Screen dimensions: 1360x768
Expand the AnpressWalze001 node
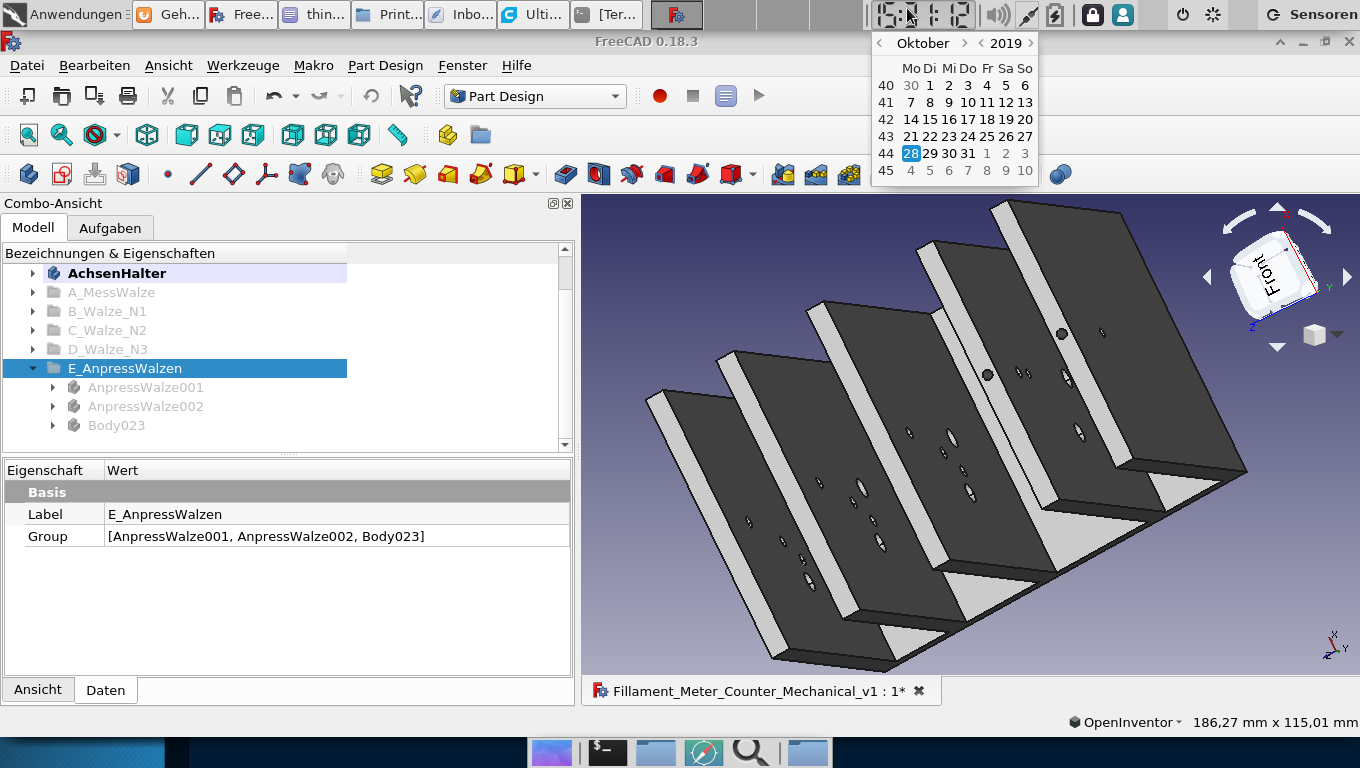pyautogui.click(x=52, y=387)
